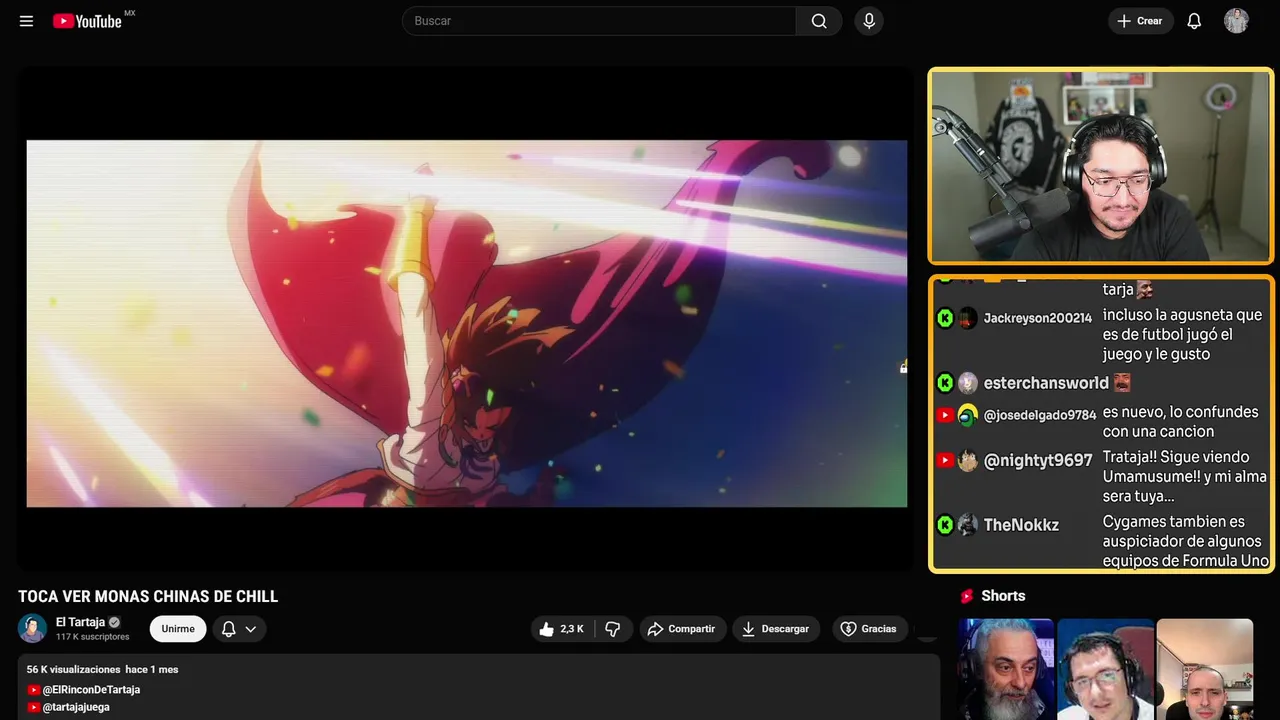The width and height of the screenshot is (1280, 720).
Task: Open the Crear button
Action: click(1140, 21)
